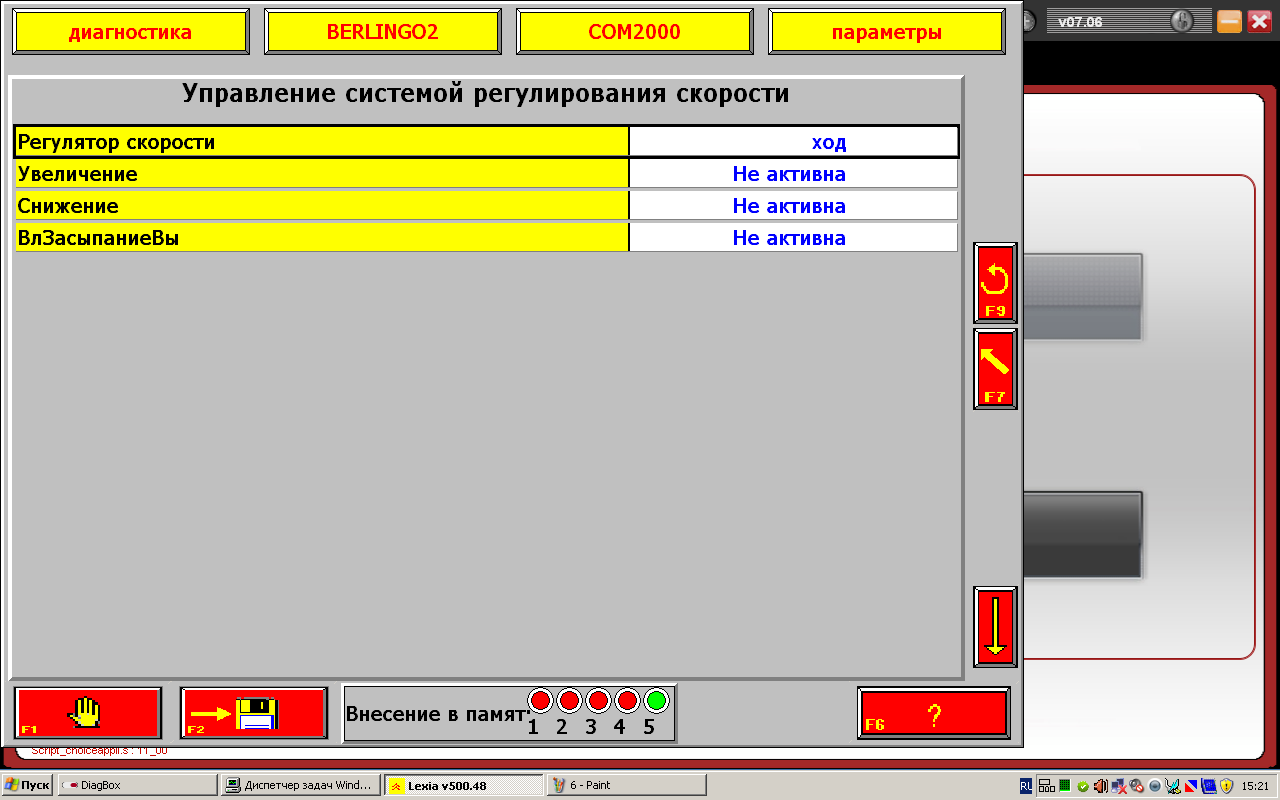
Task: Click the red down arrow scroll icon
Action: 995,626
